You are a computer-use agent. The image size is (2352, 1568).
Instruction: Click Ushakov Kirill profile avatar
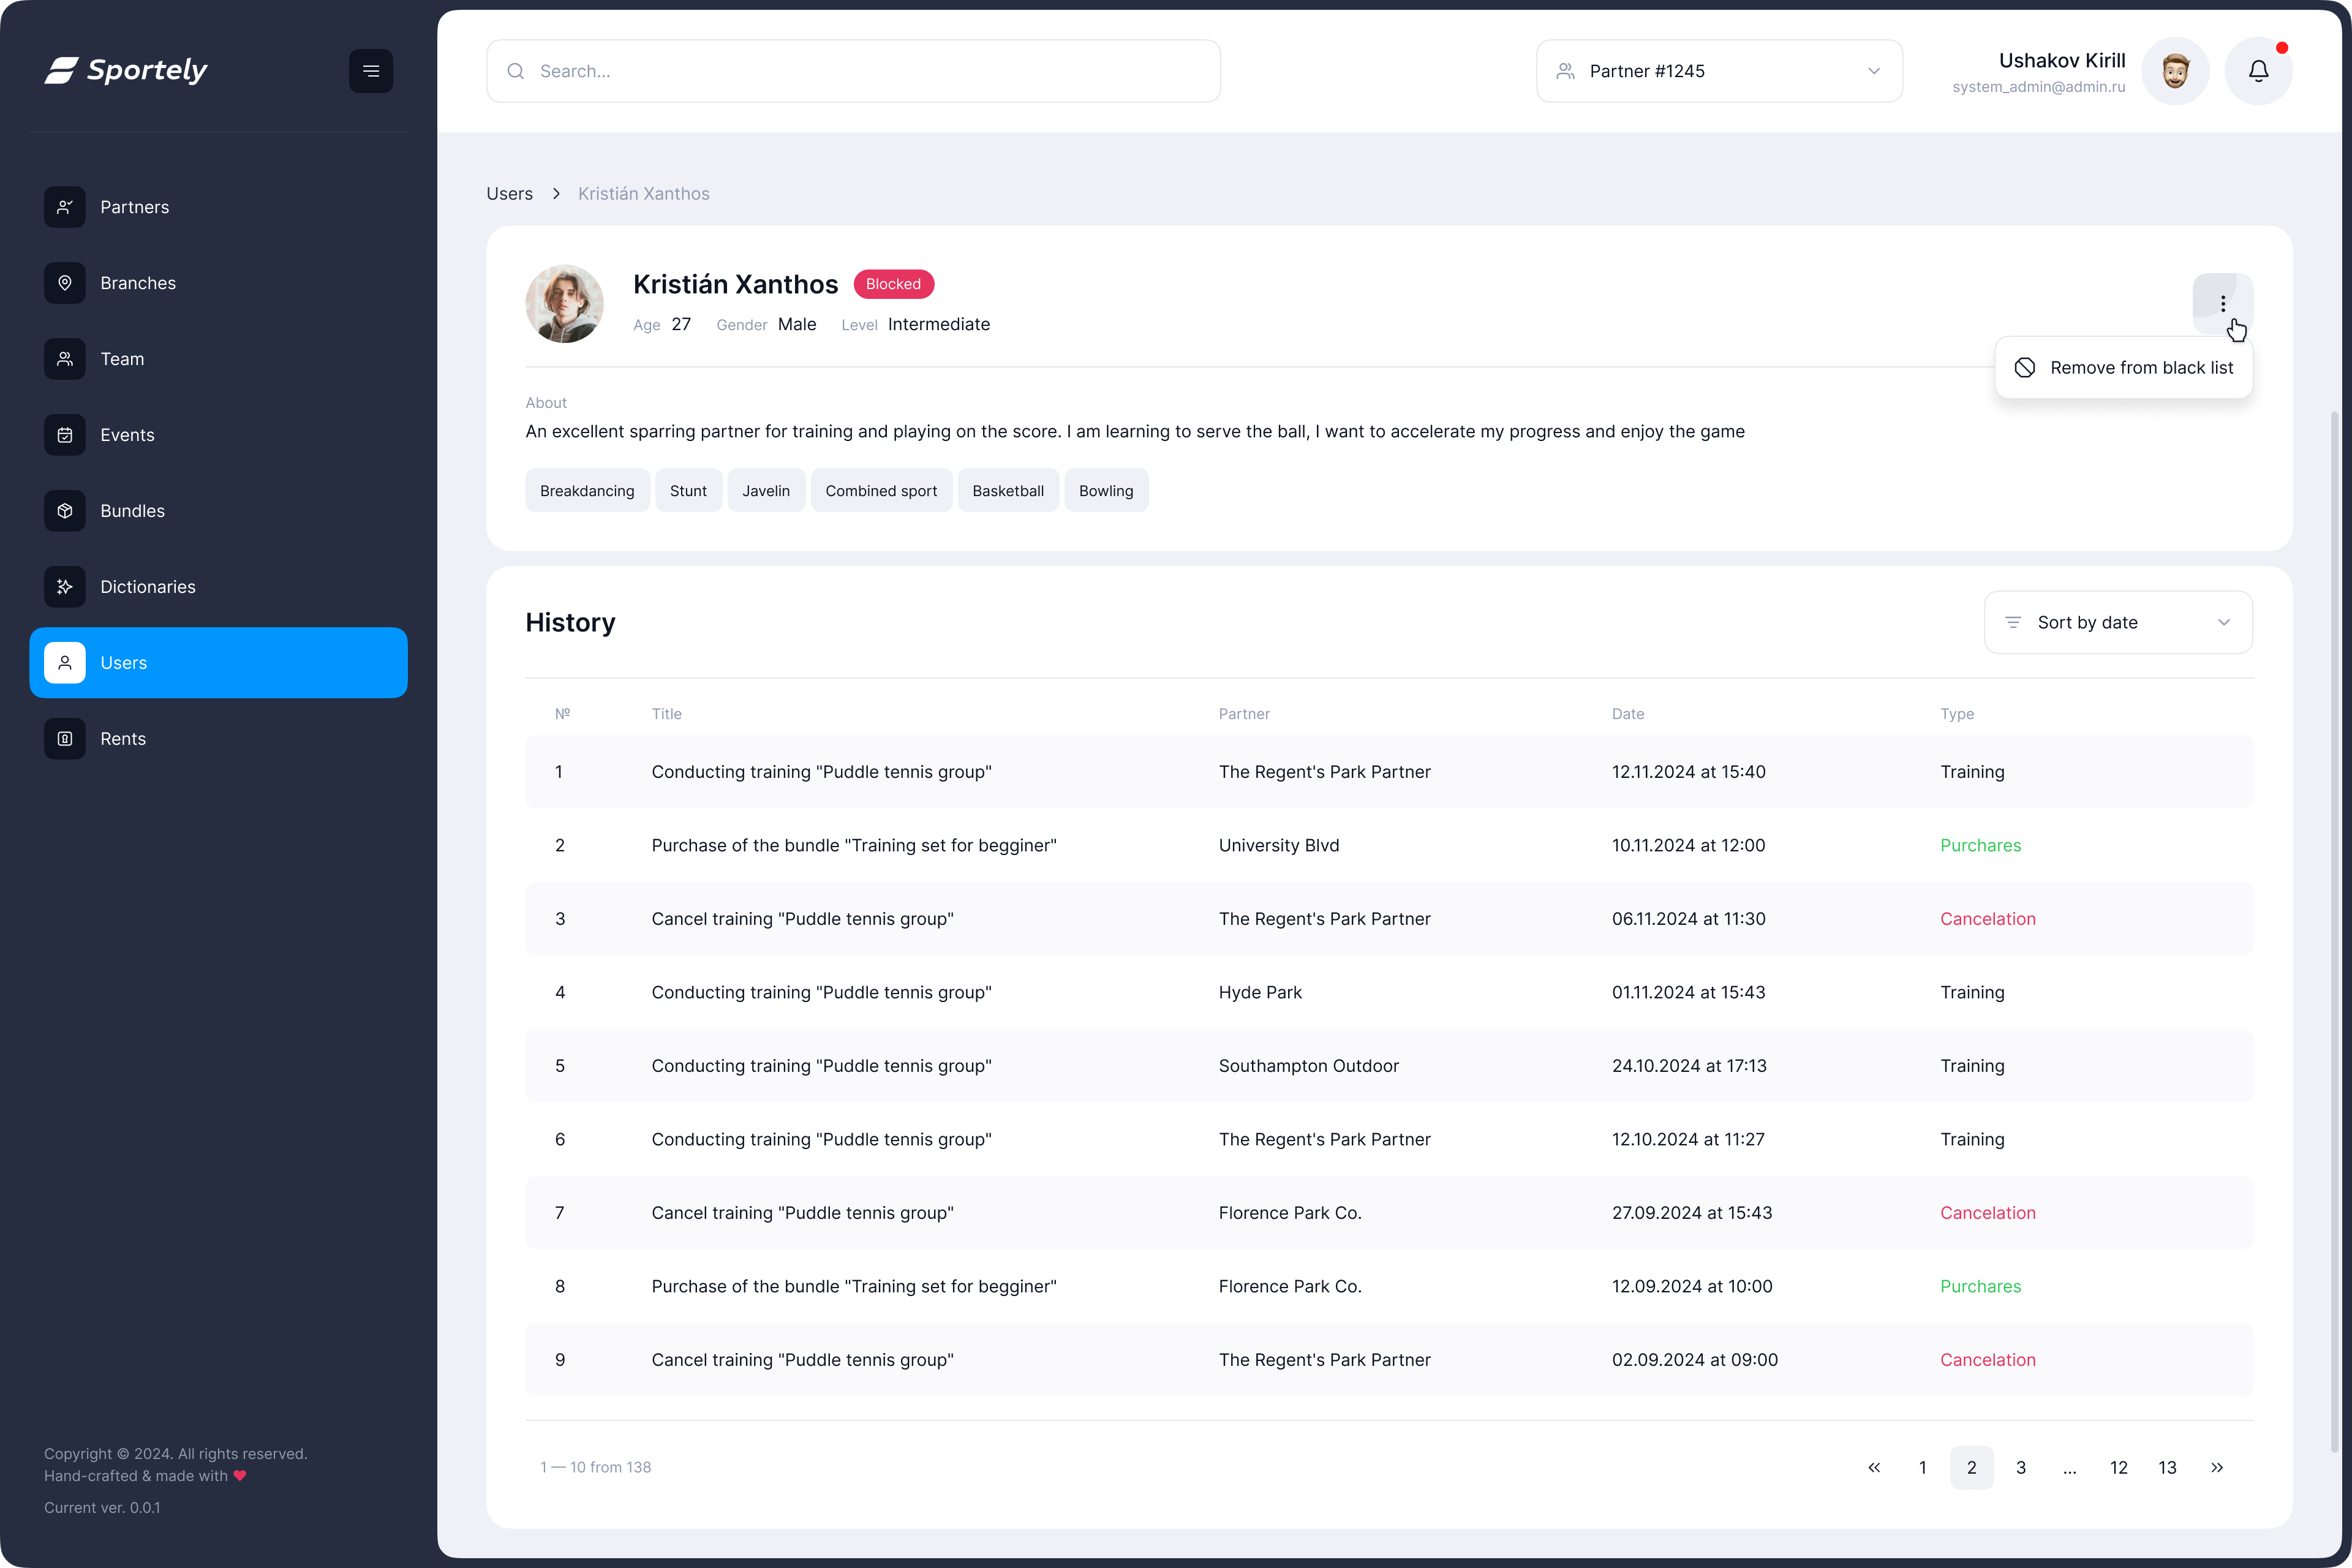[x=2175, y=71]
